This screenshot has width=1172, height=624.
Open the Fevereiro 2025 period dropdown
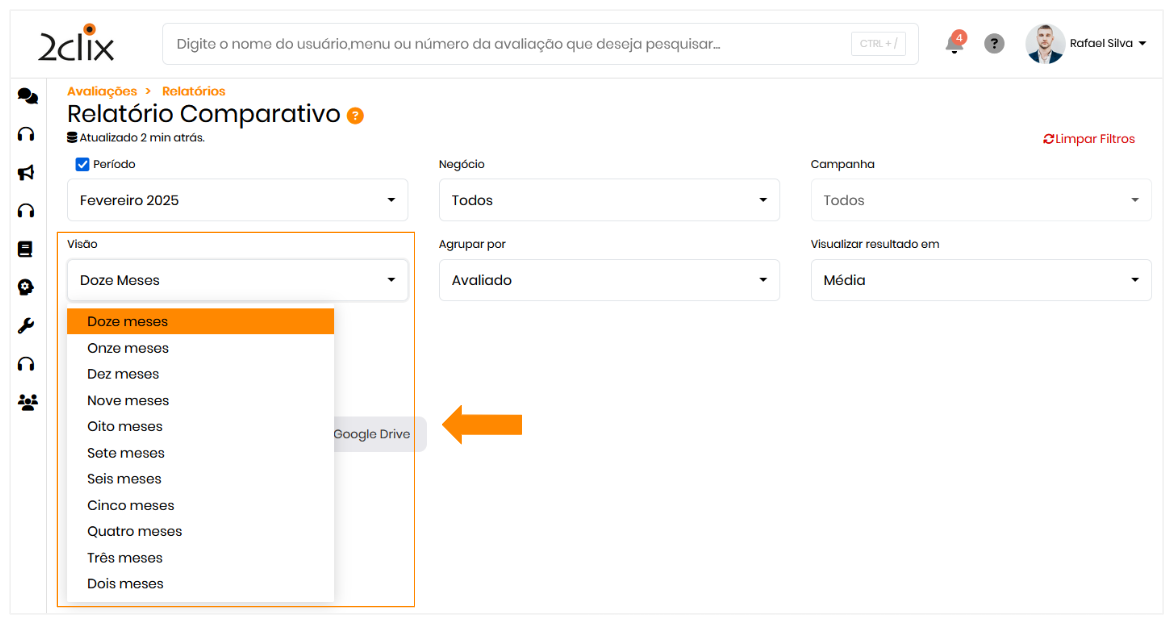pyautogui.click(x=237, y=200)
